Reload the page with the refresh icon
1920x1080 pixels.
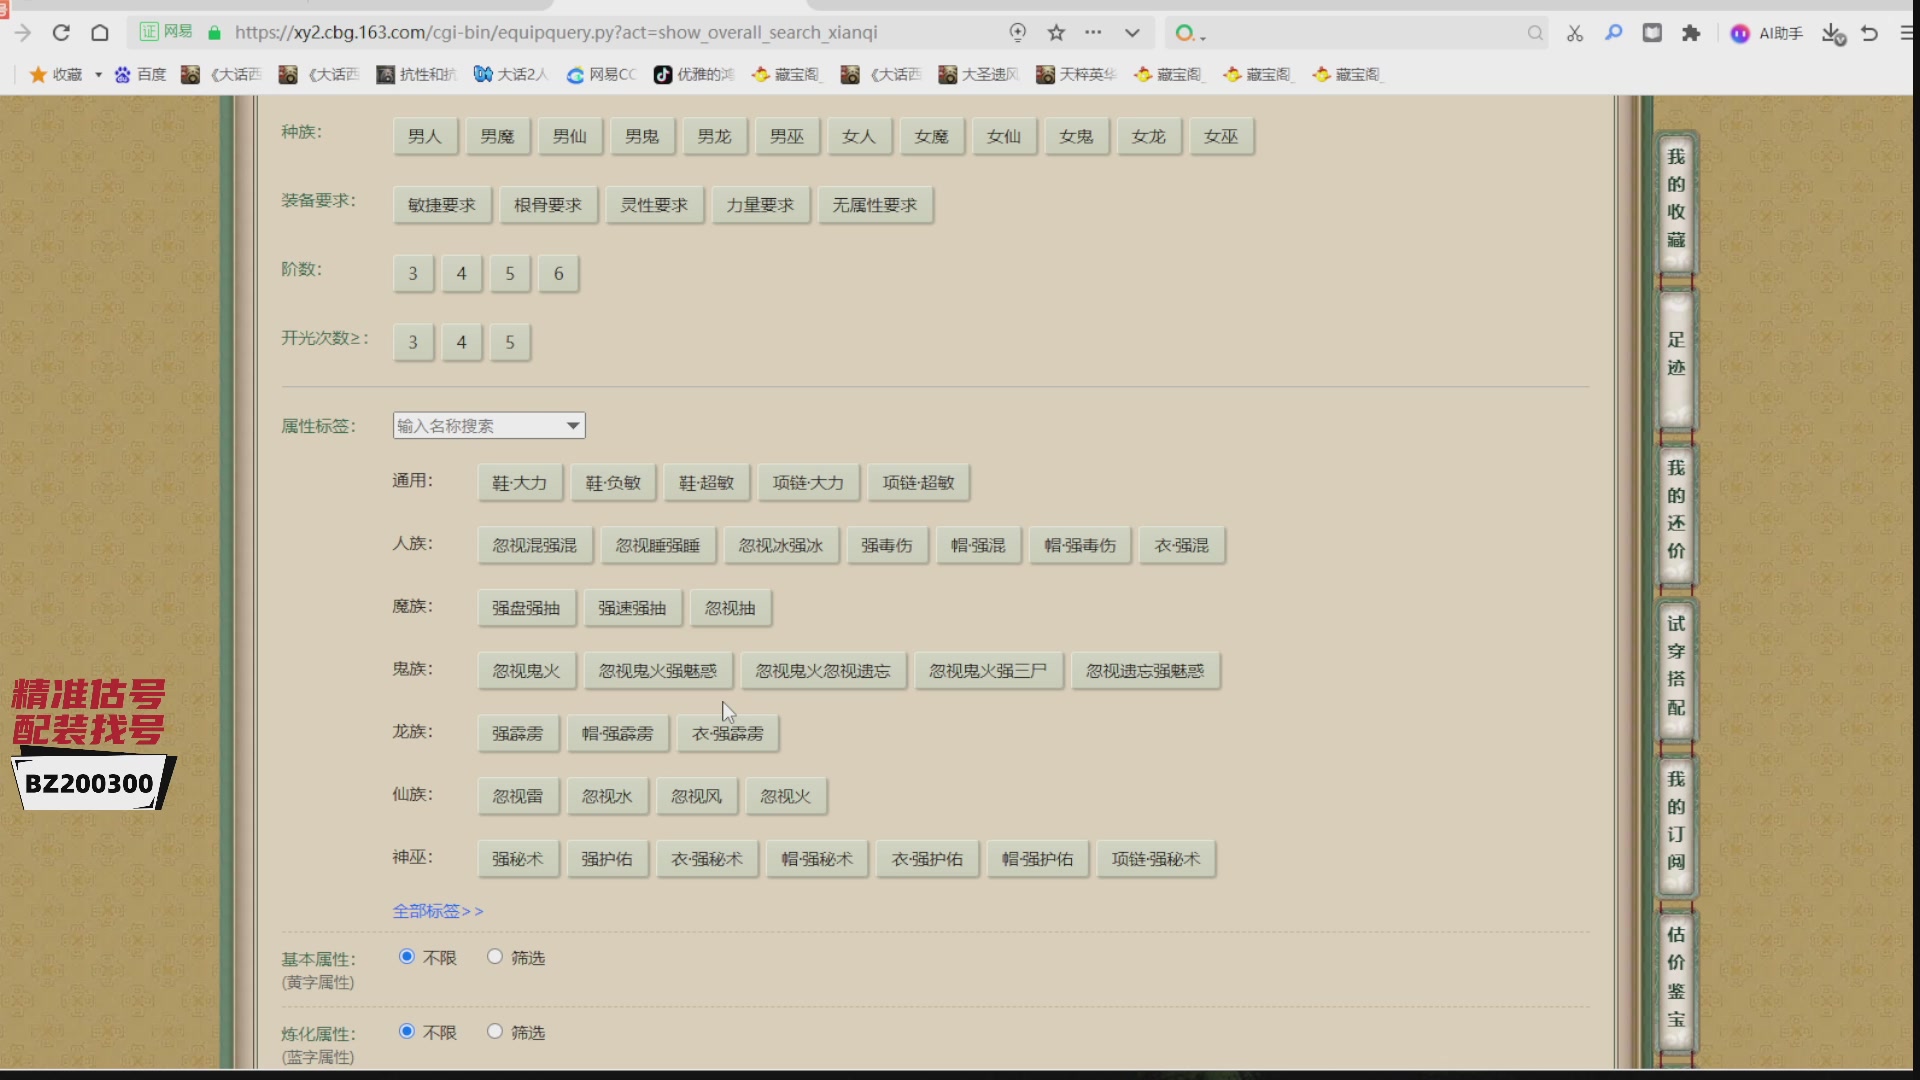point(61,33)
